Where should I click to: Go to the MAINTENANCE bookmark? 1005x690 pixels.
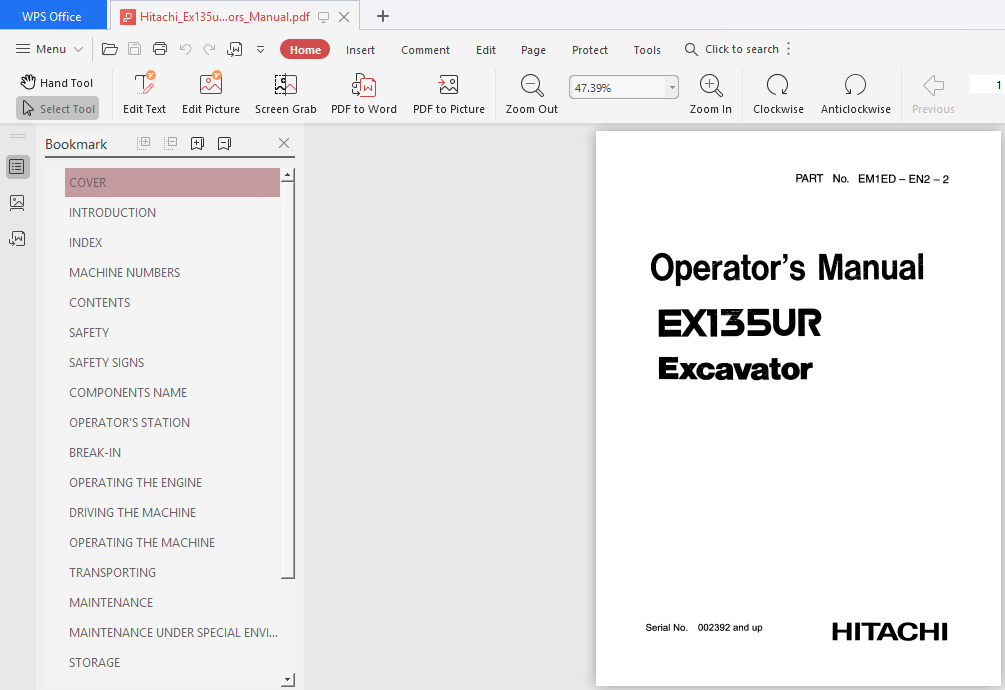tap(111, 603)
